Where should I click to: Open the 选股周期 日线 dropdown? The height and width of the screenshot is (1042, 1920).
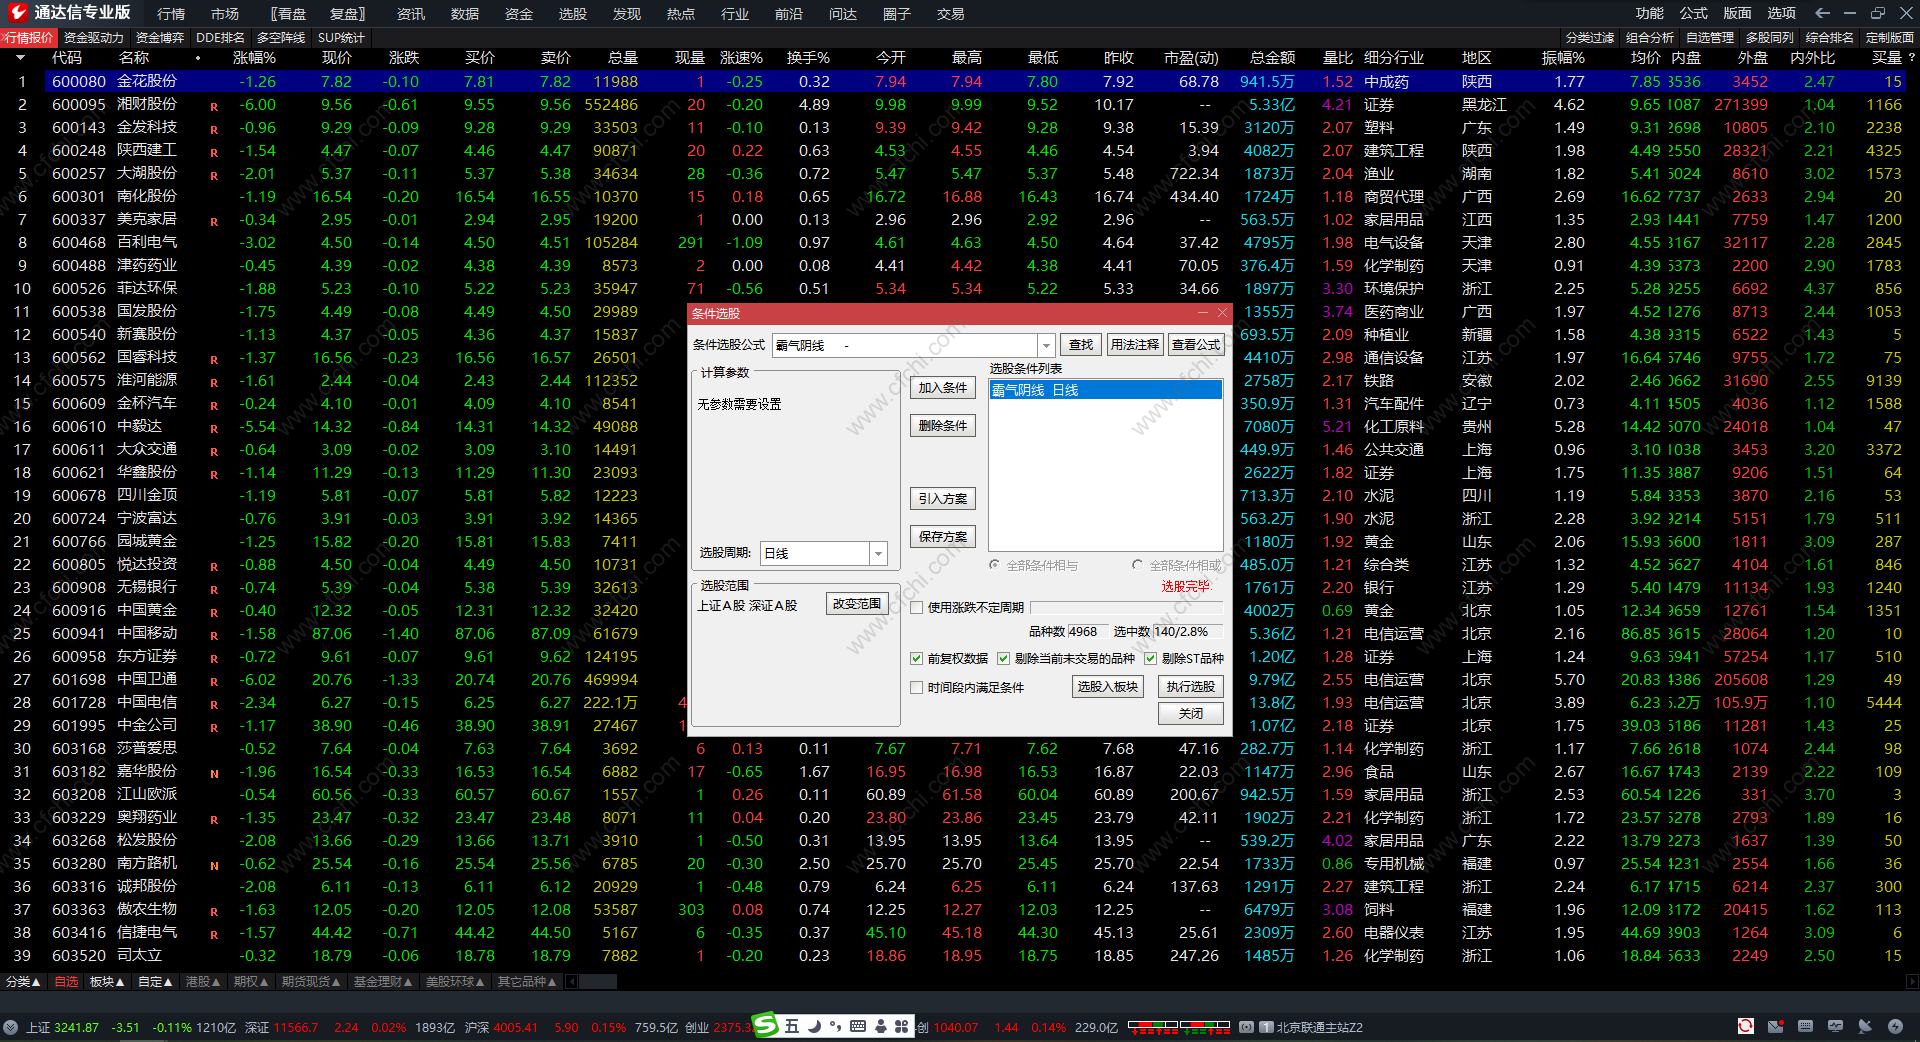[878, 553]
